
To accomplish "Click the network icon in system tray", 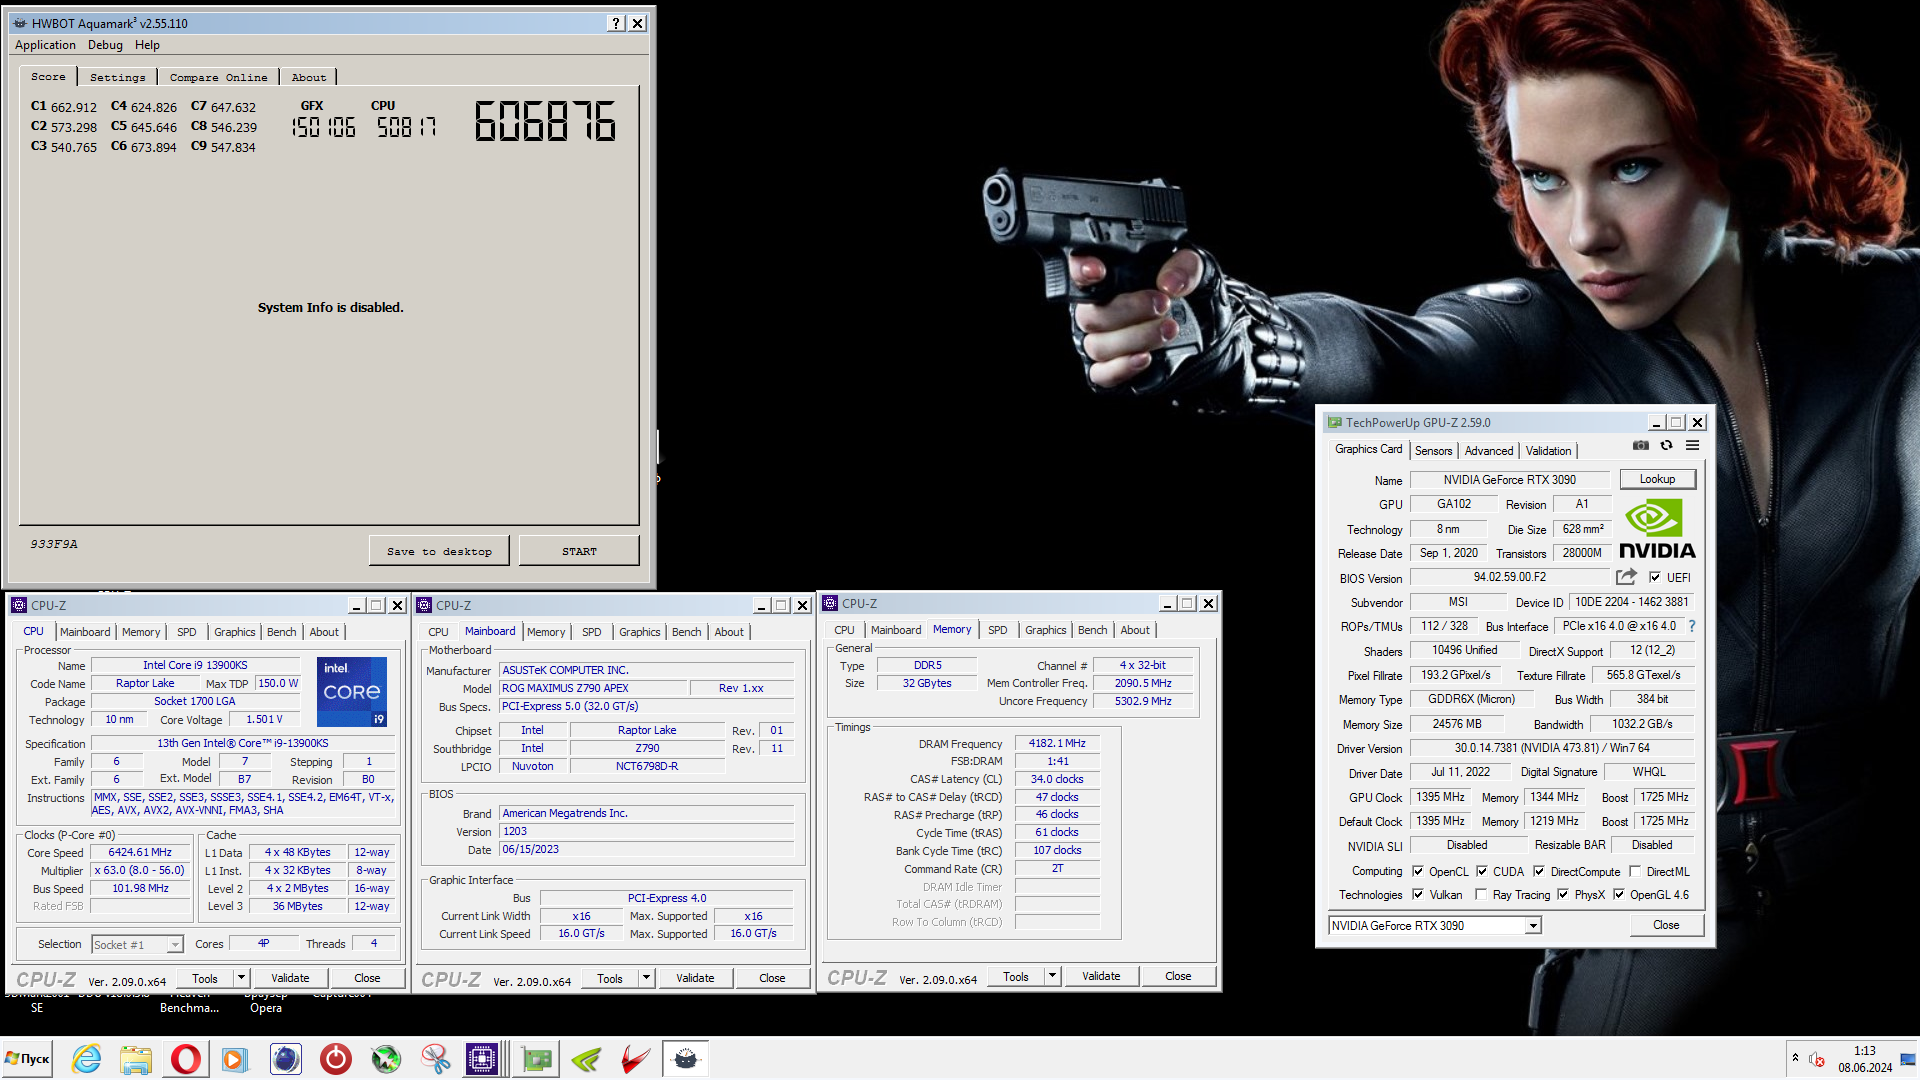I will 1908,1059.
